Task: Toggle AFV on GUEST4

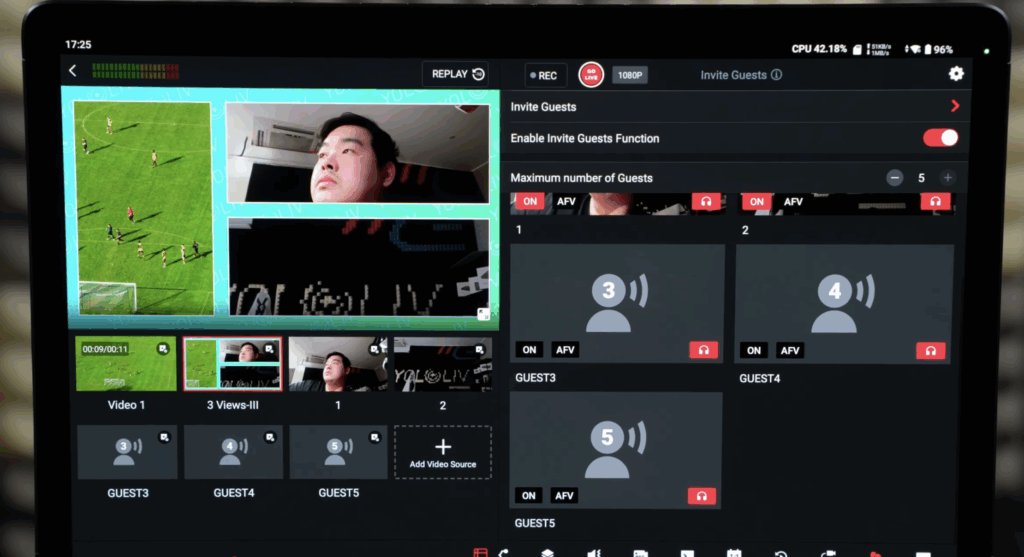Action: pos(790,350)
